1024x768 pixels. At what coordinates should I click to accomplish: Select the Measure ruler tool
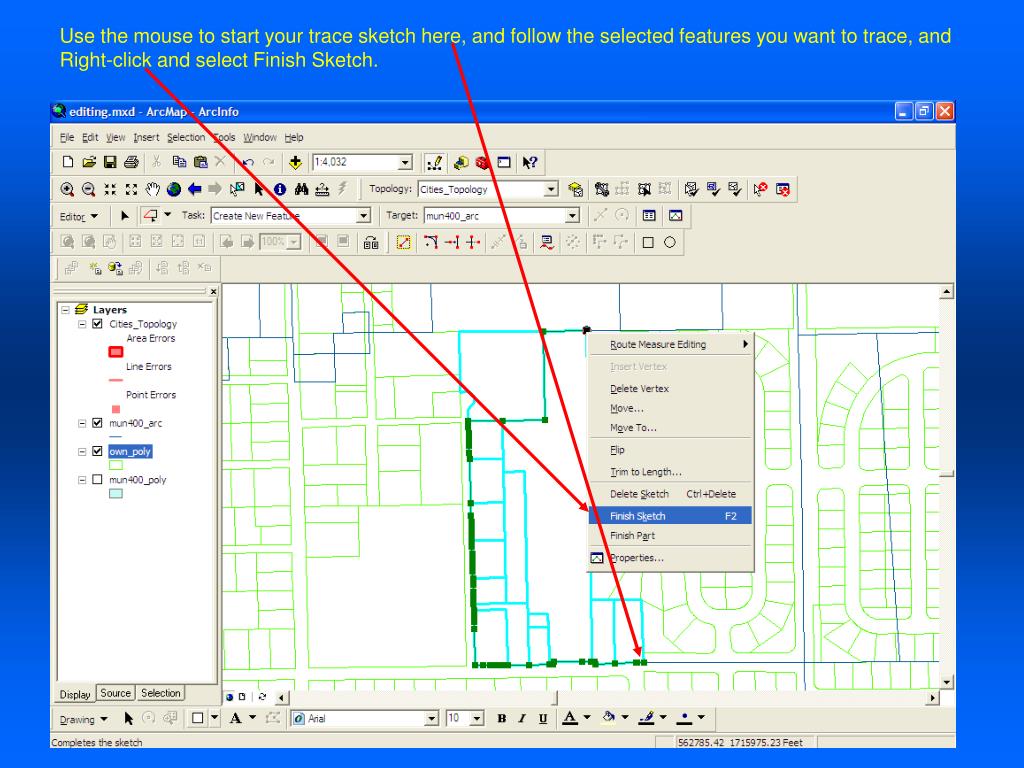322,189
